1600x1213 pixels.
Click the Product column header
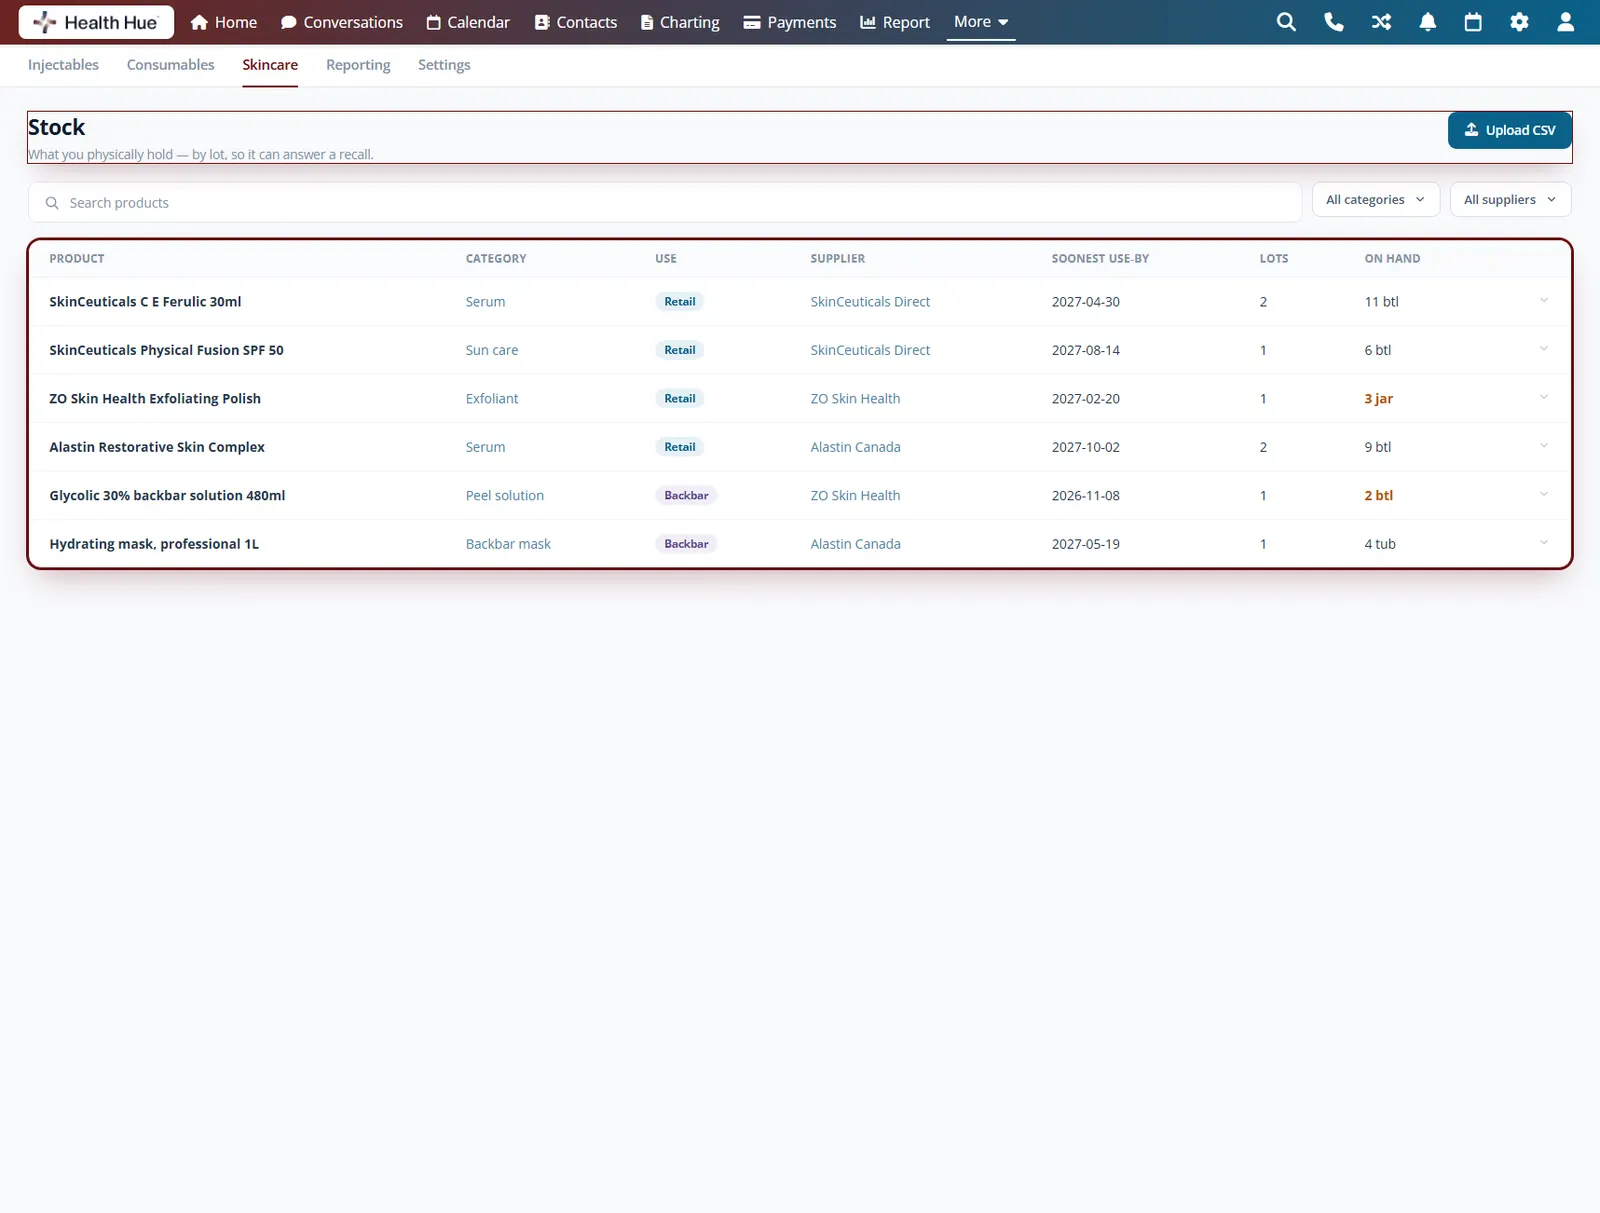coord(77,258)
